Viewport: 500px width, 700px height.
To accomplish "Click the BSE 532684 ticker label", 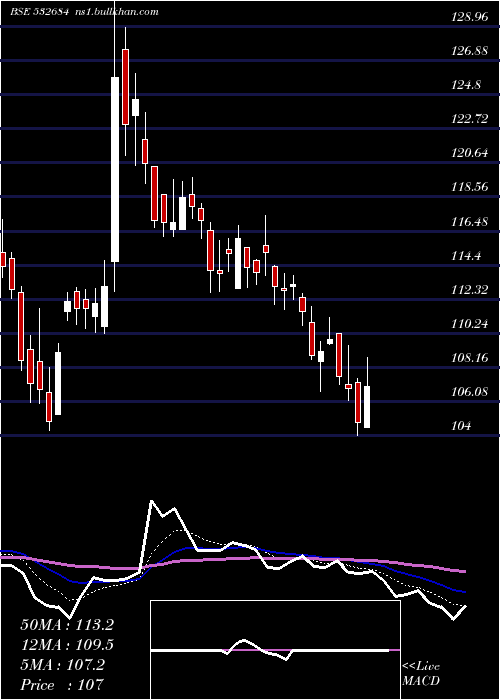I will (x=39, y=12).
